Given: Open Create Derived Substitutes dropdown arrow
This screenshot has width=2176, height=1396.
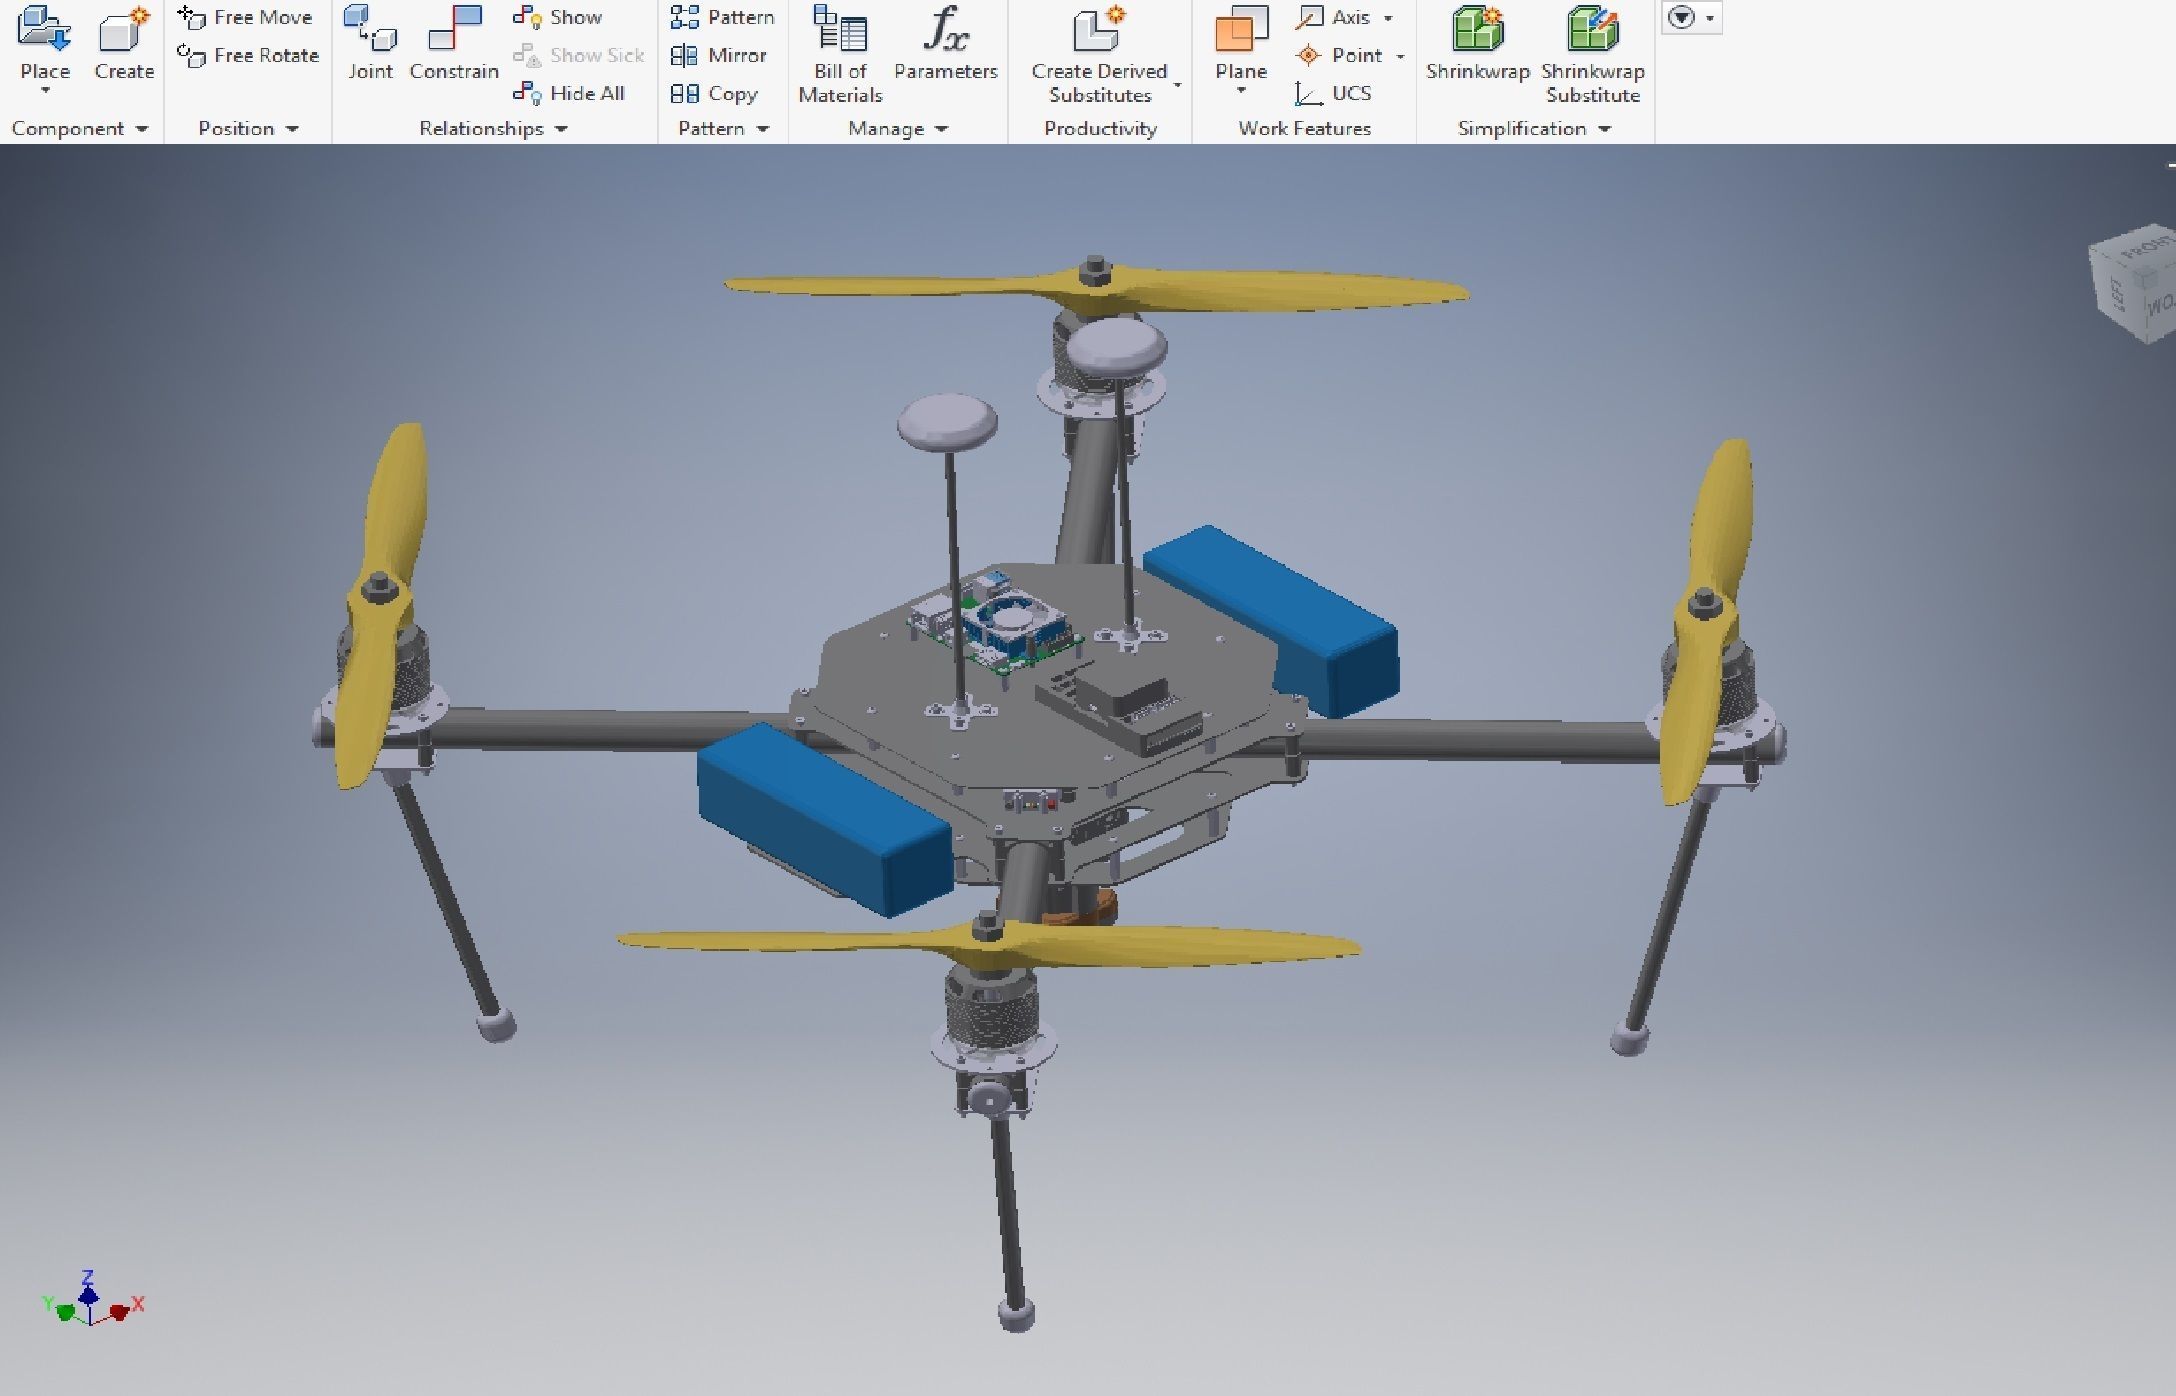Looking at the screenshot, I should (1177, 85).
